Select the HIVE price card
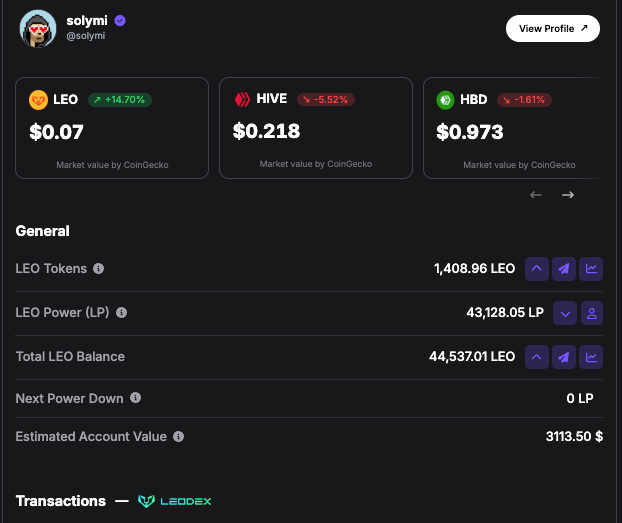The image size is (622, 523). click(316, 128)
